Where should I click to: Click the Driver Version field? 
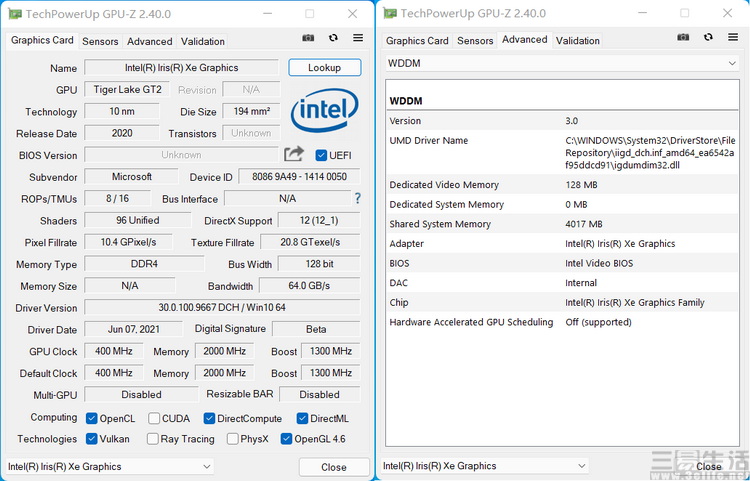[x=222, y=307]
